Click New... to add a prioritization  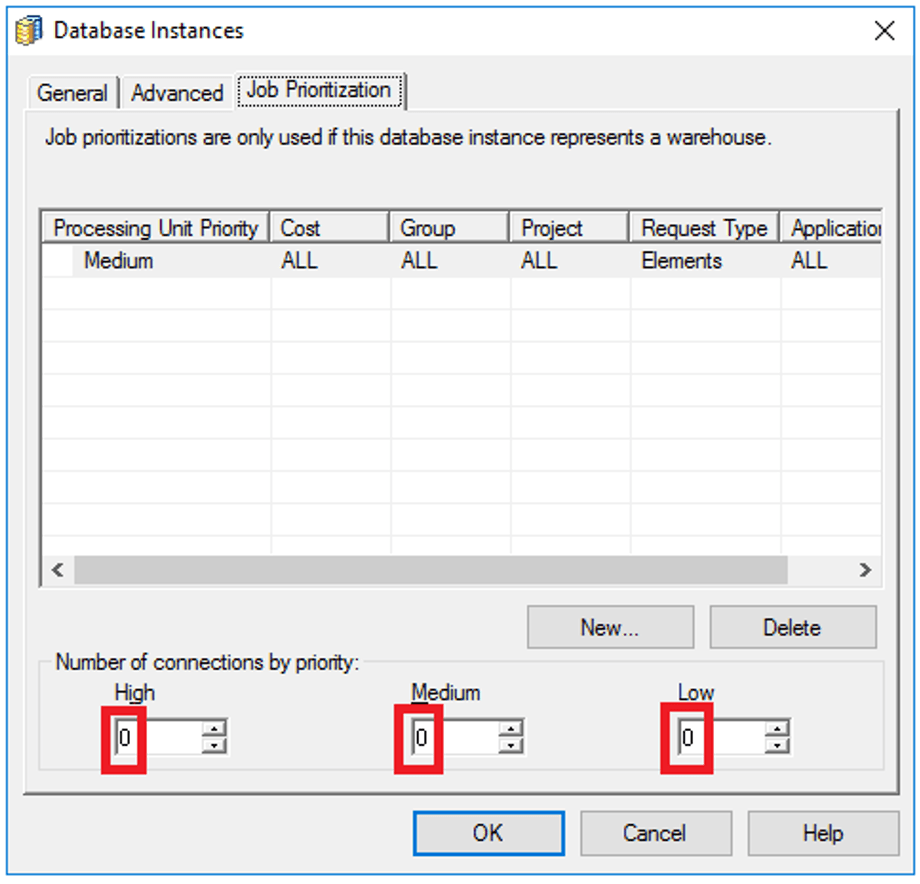tap(610, 628)
